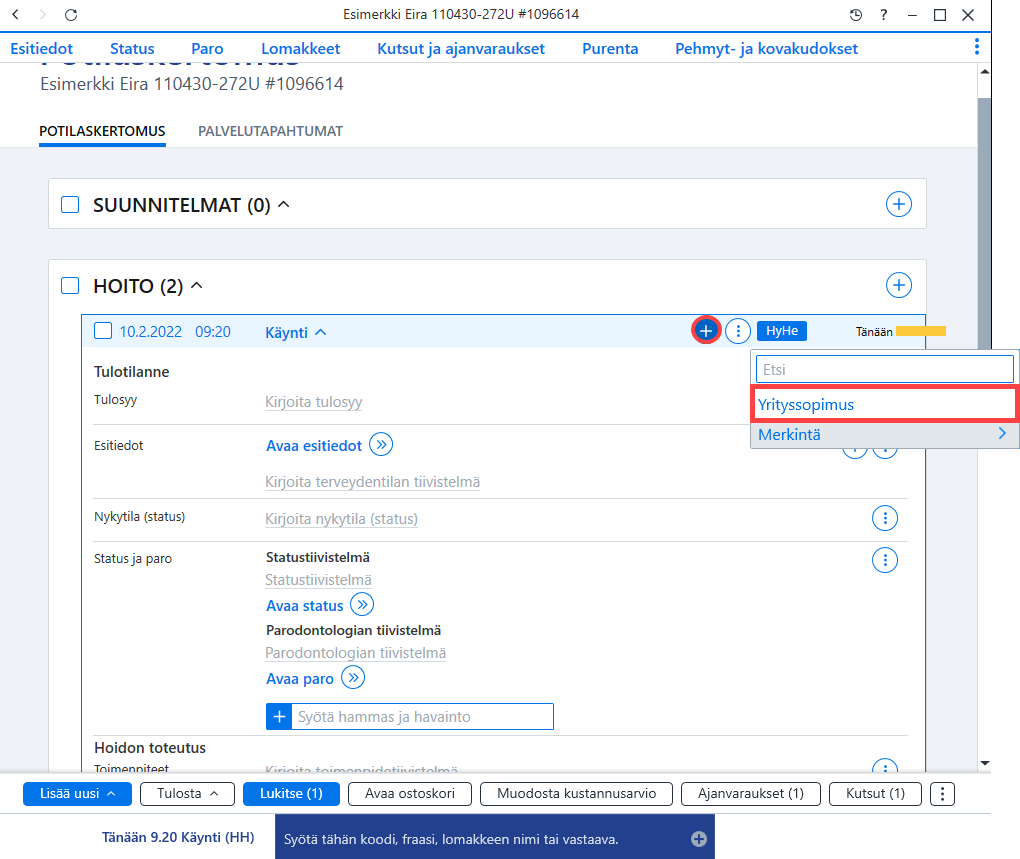Click Avaa status link
Screen dimensions: 1020x859
(x=305, y=605)
